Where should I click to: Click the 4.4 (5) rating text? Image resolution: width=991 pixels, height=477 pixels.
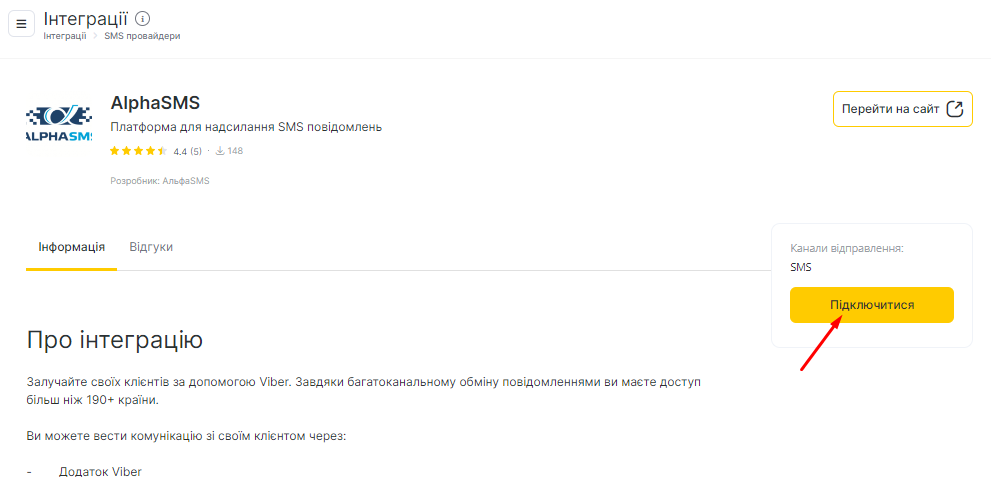coord(188,152)
